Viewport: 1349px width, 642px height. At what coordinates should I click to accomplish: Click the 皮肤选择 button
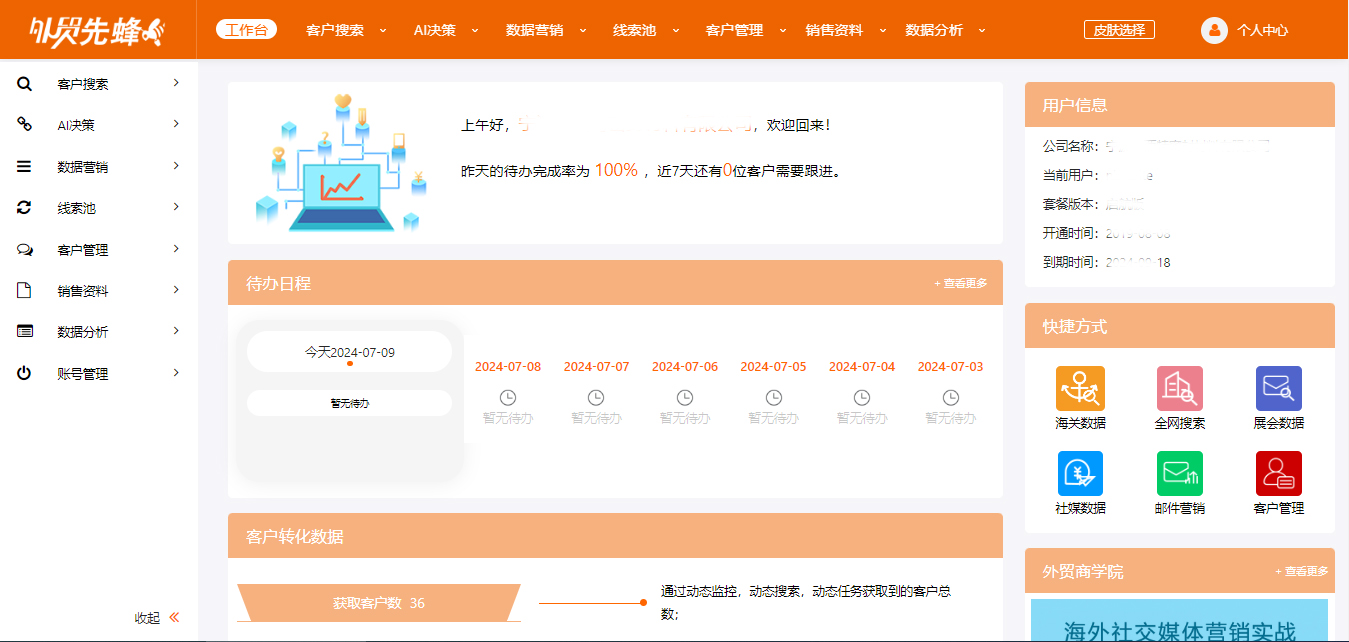[1119, 30]
